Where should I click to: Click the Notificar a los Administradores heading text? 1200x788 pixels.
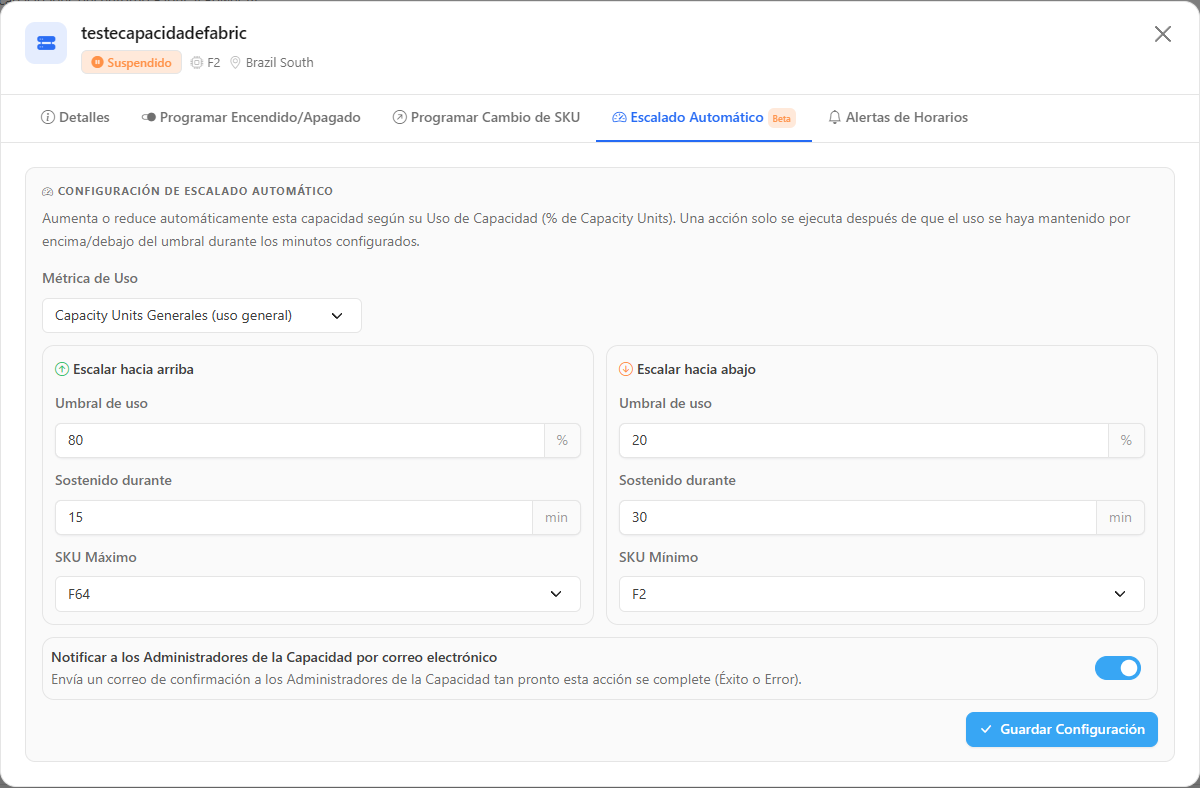[274, 657]
